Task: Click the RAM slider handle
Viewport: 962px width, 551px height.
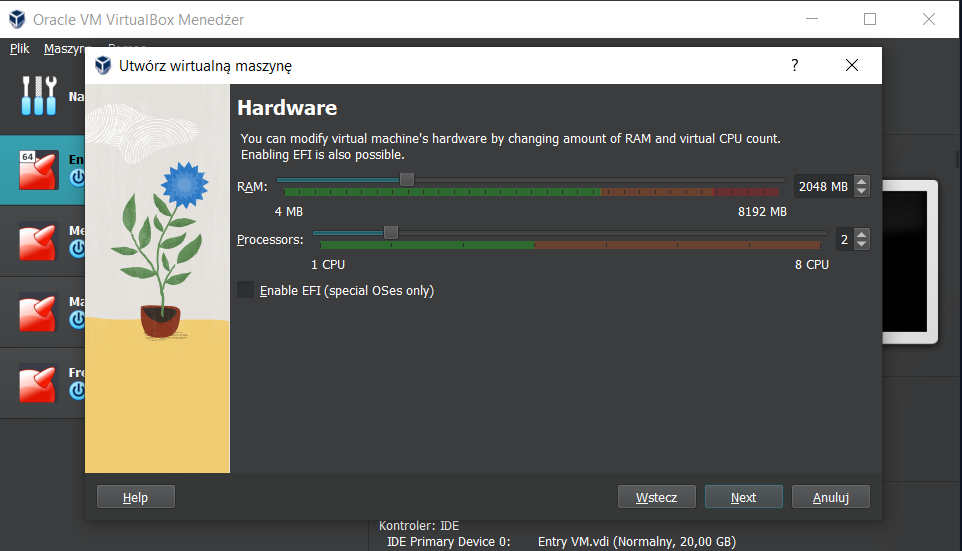Action: point(406,179)
